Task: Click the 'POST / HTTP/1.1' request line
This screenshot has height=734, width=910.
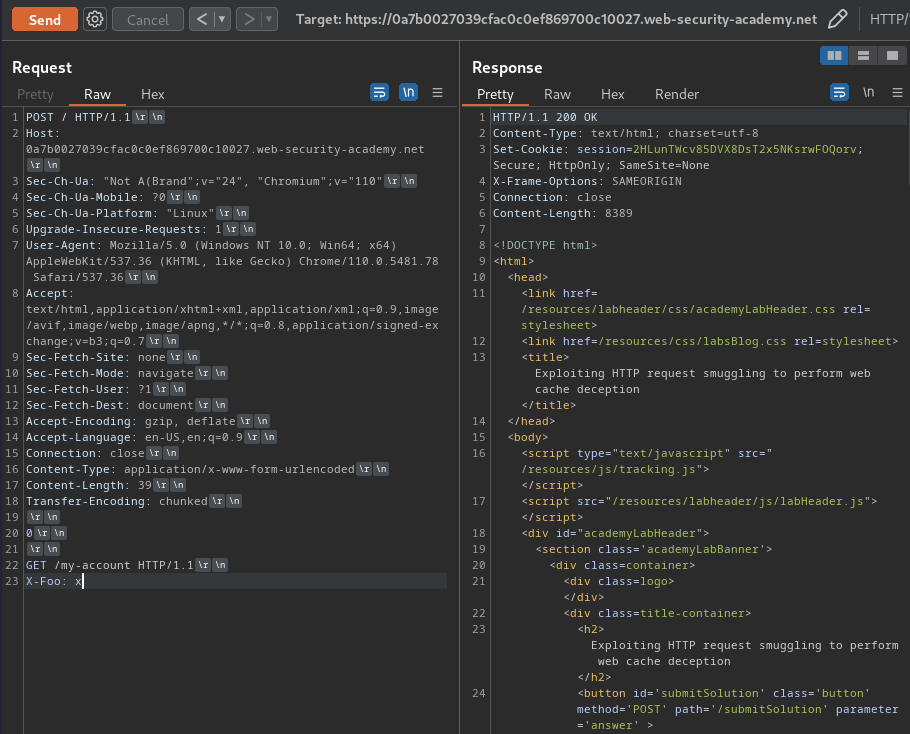Action: (x=78, y=117)
